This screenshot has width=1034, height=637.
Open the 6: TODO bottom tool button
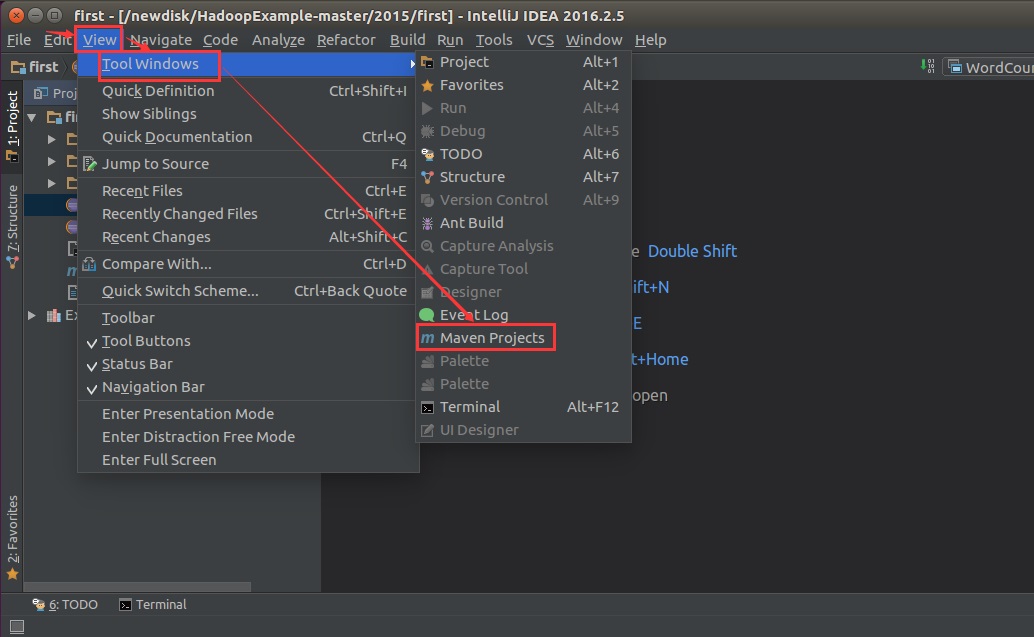pos(66,604)
